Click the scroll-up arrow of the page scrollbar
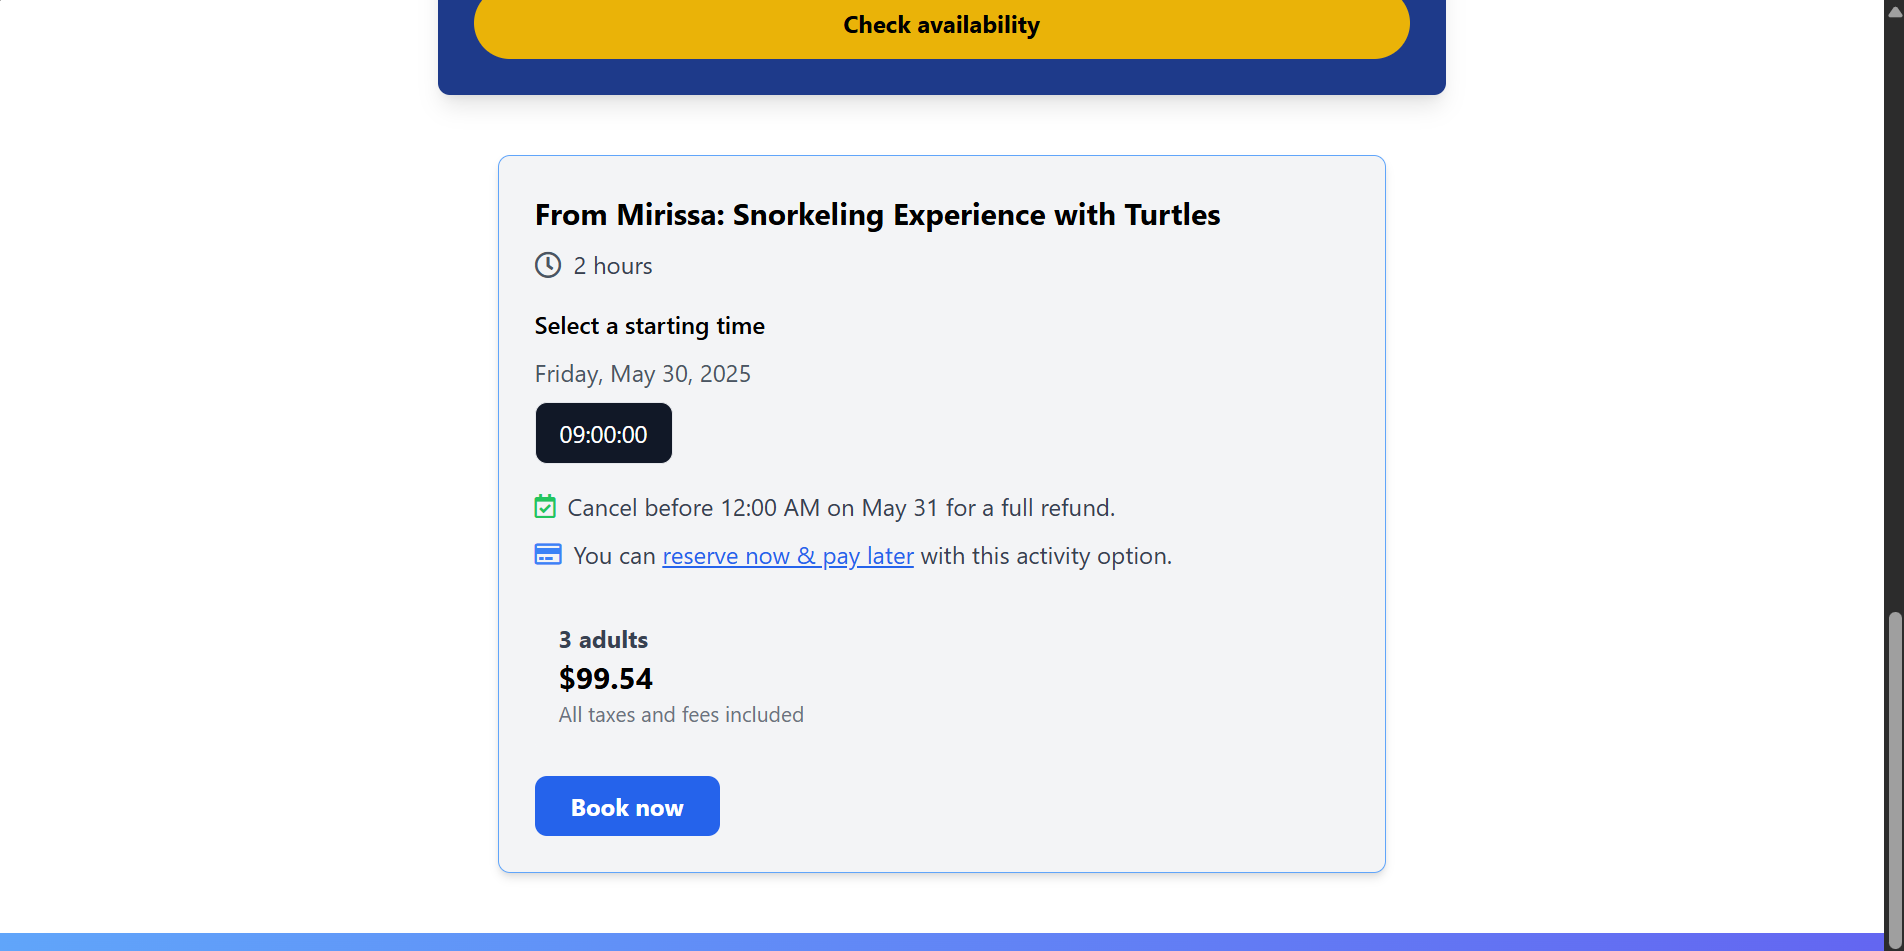Image resolution: width=1904 pixels, height=951 pixels. point(1894,10)
